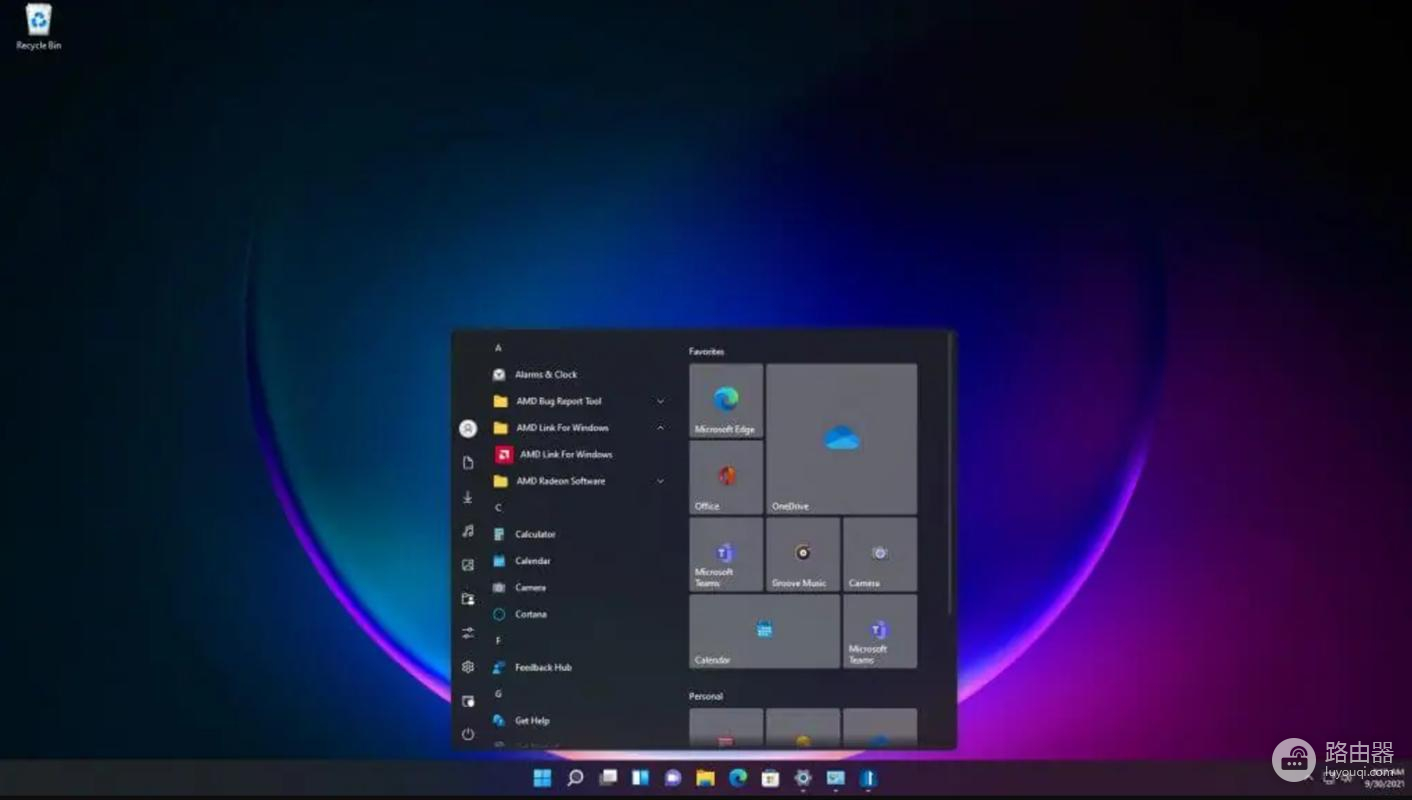Screen dimensions: 1412x800
Task: Click the Favorites tile group header
Action: (x=706, y=352)
